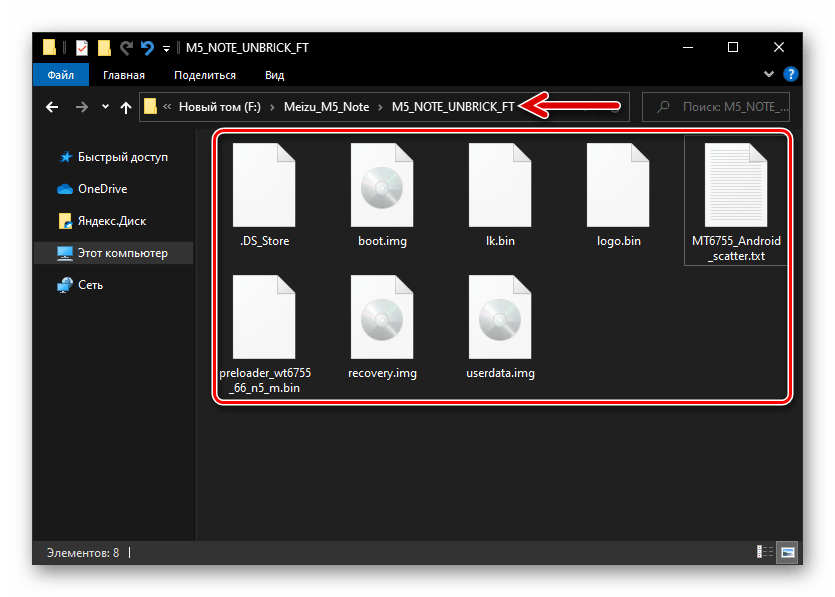Switch to the Вид ribbon tab
Viewport: 835px width, 597px height.
(x=274, y=75)
